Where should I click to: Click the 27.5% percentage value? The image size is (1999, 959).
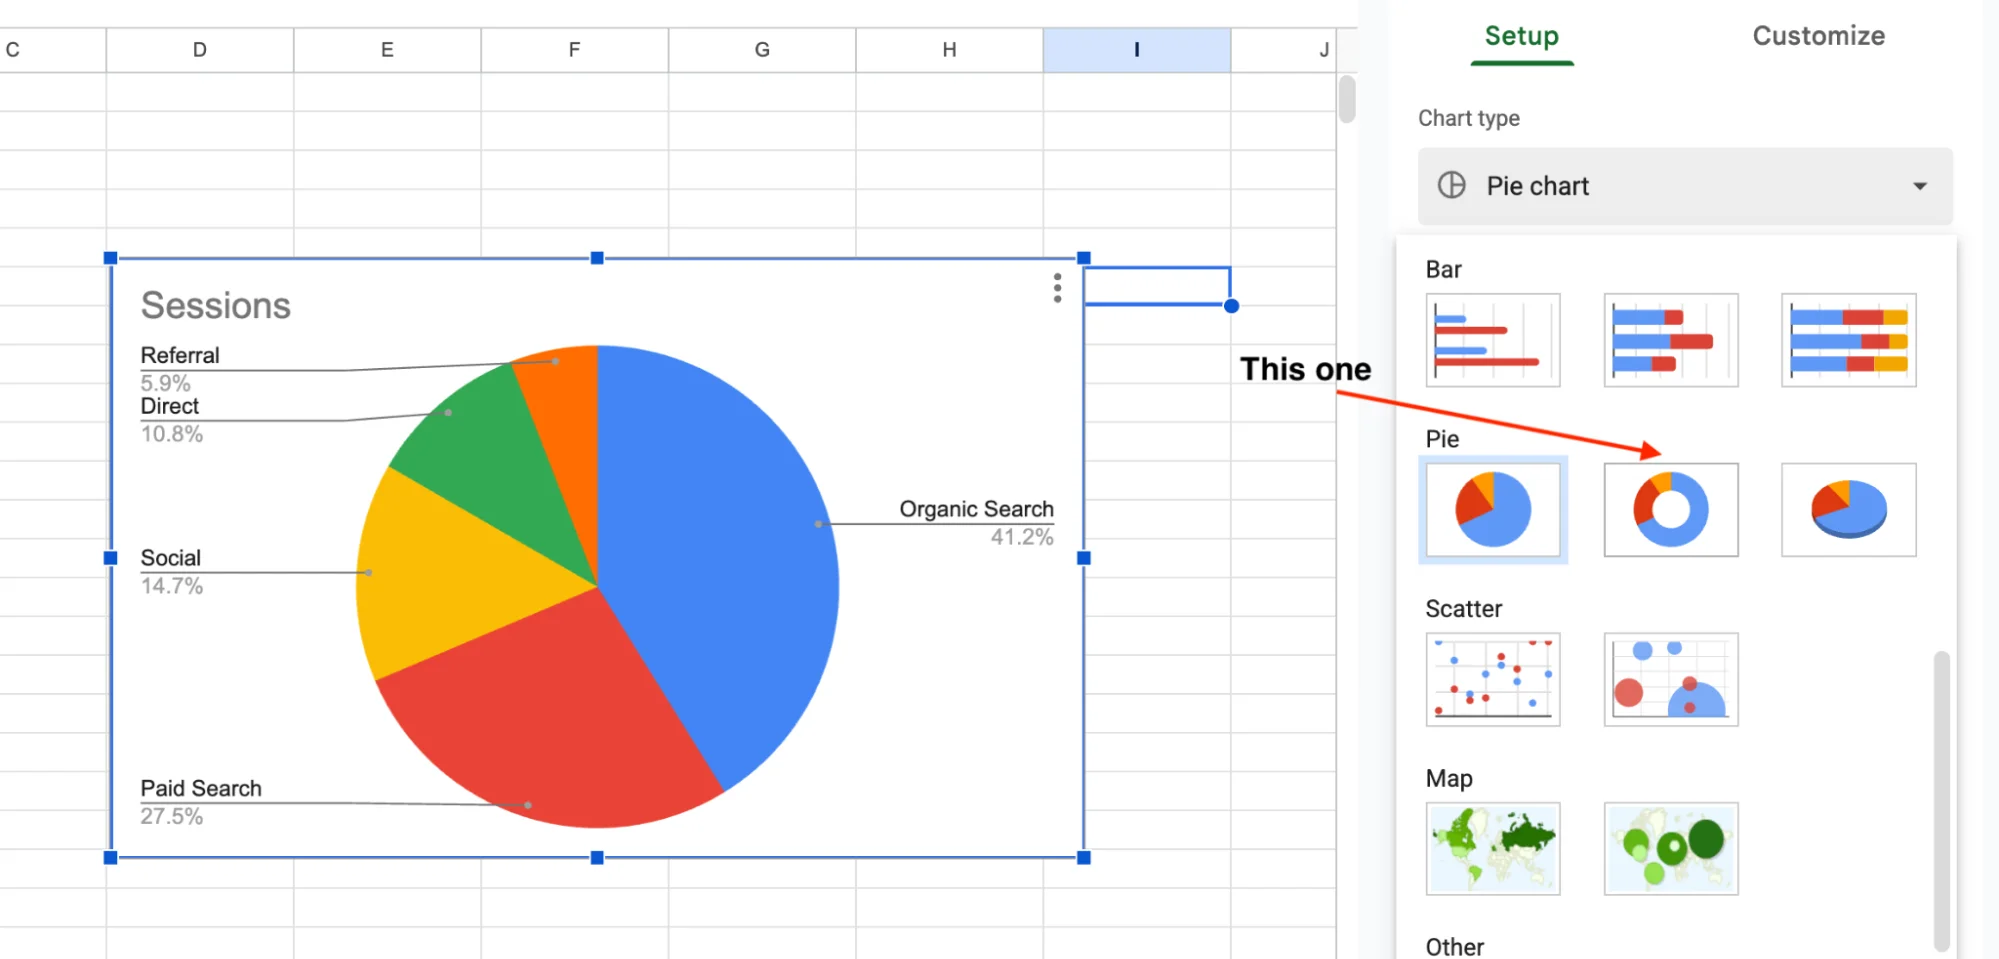tap(171, 816)
